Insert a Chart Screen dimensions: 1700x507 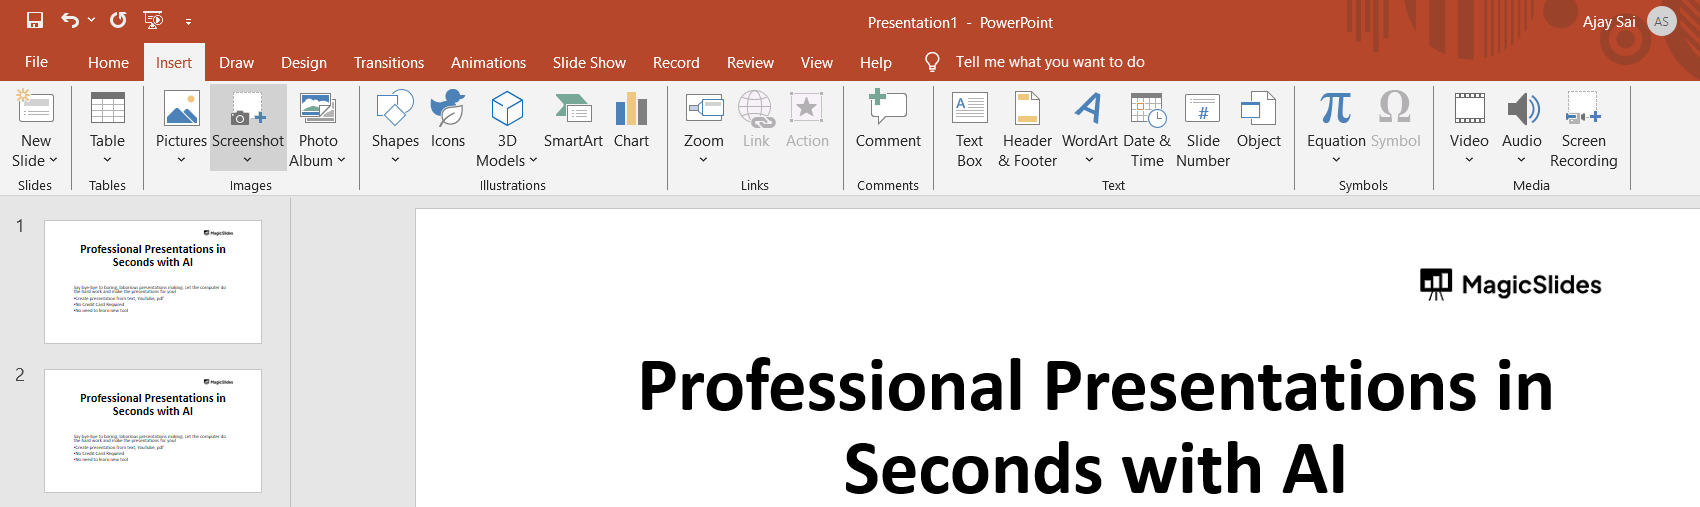tap(632, 120)
